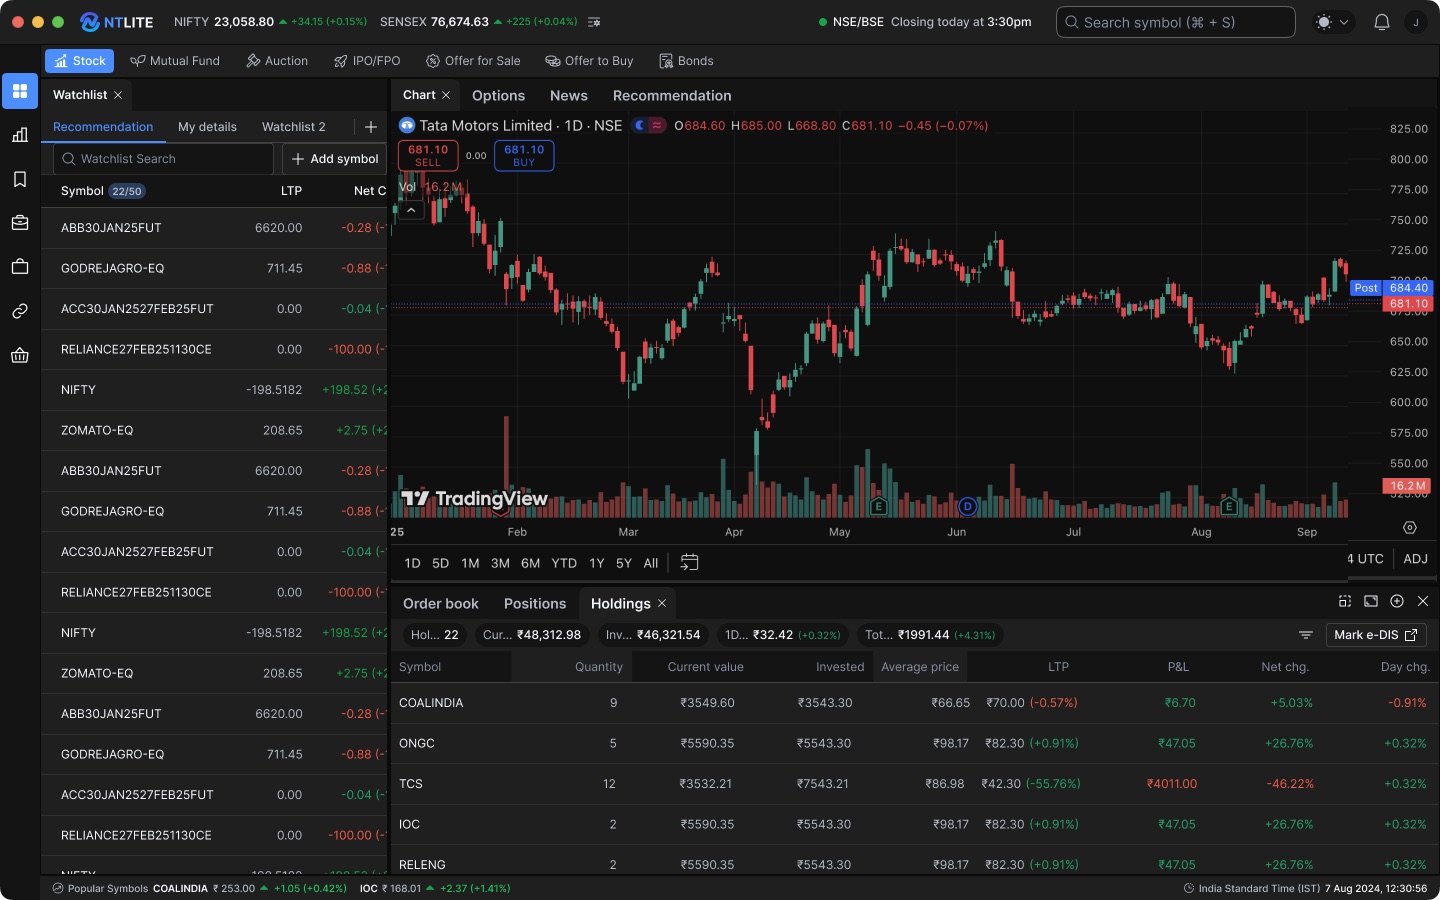Open the user profile avatar J
This screenshot has height=900, width=1440.
click(x=1416, y=22)
